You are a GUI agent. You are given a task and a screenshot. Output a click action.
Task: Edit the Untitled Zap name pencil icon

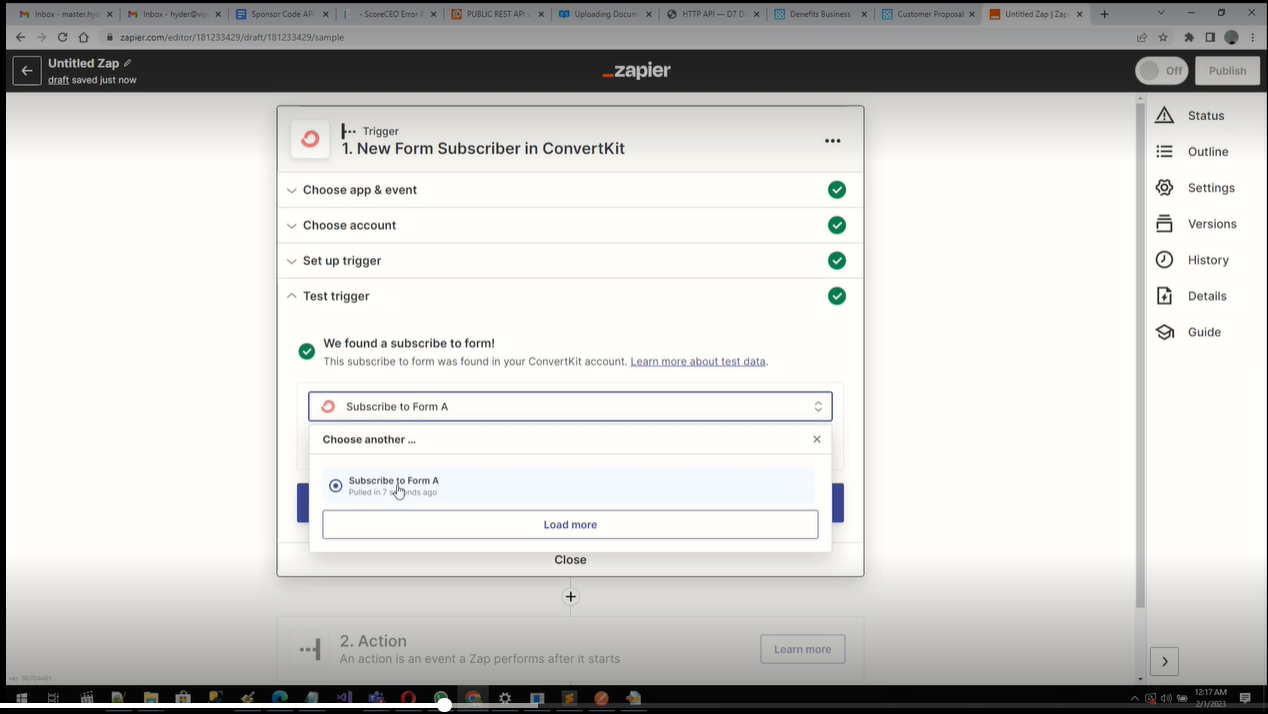[128, 63]
